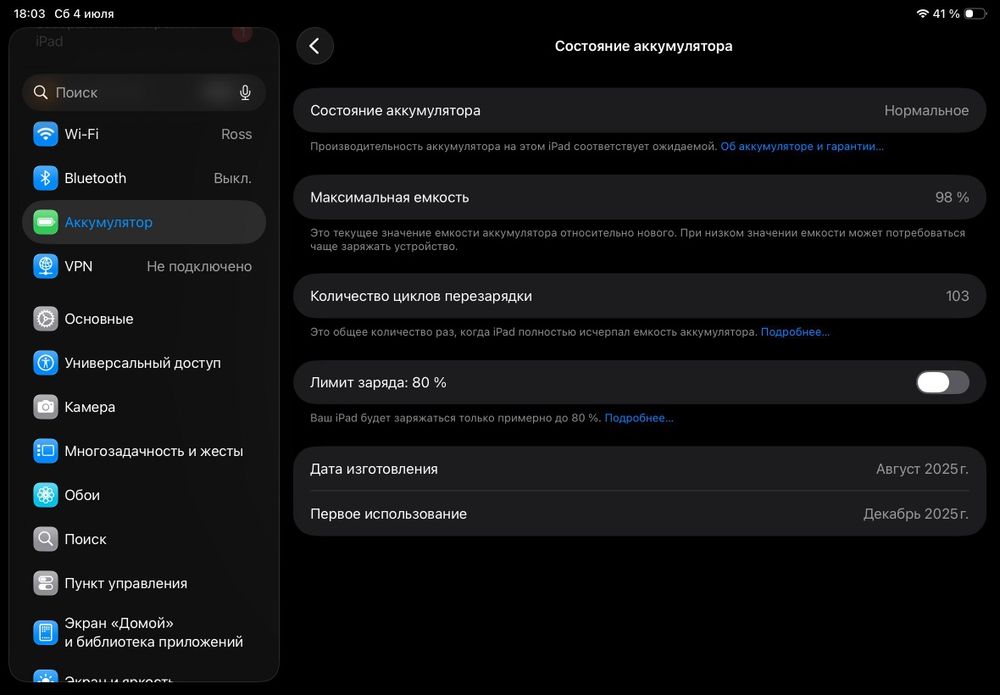The image size is (1000, 695).
Task: Tap the 18:03 clock in status bar
Action: pos(29,13)
